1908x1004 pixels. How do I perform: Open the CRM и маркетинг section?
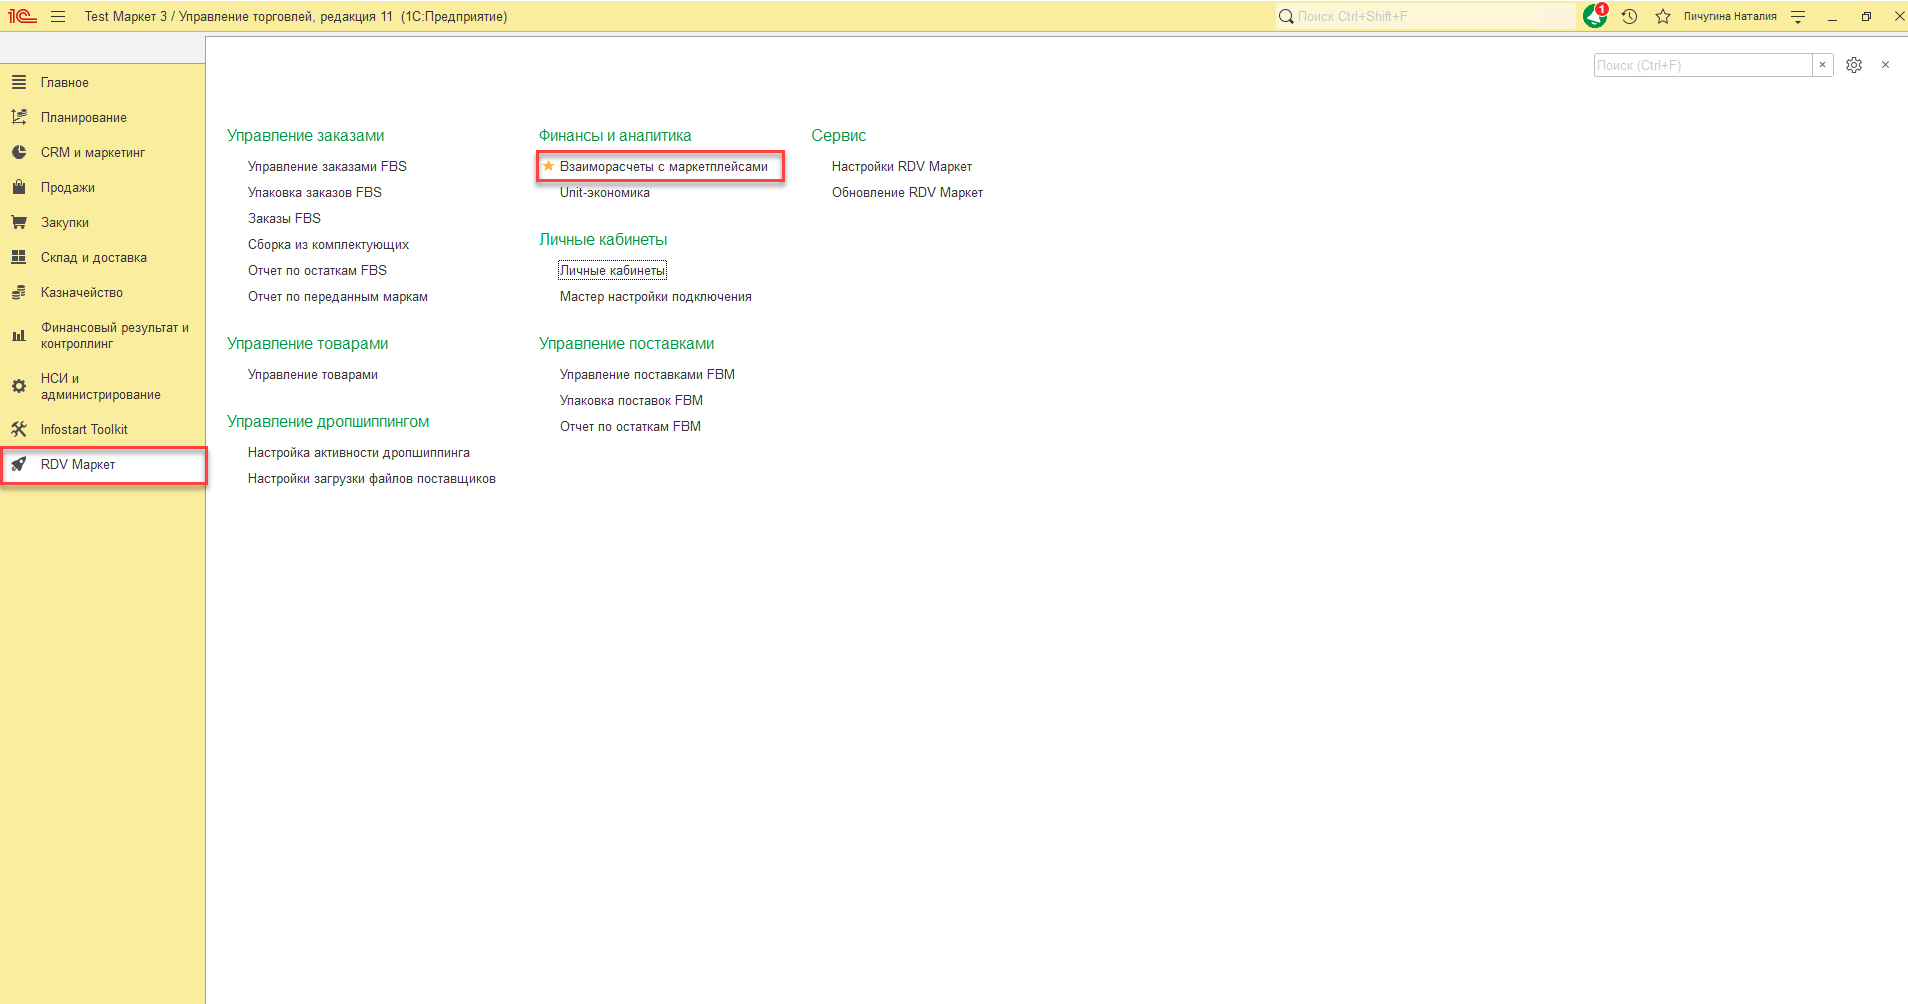coord(103,152)
